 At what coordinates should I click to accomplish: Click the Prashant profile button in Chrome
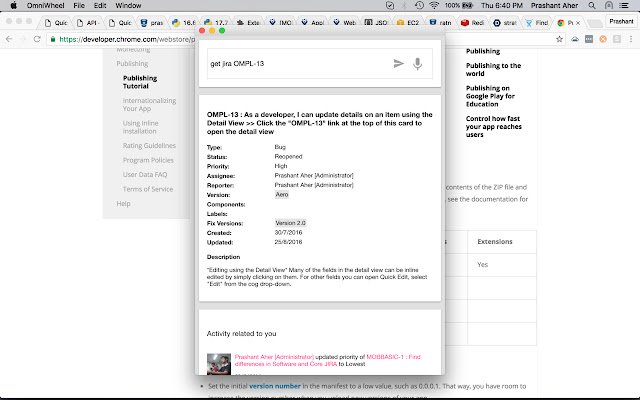[621, 21]
